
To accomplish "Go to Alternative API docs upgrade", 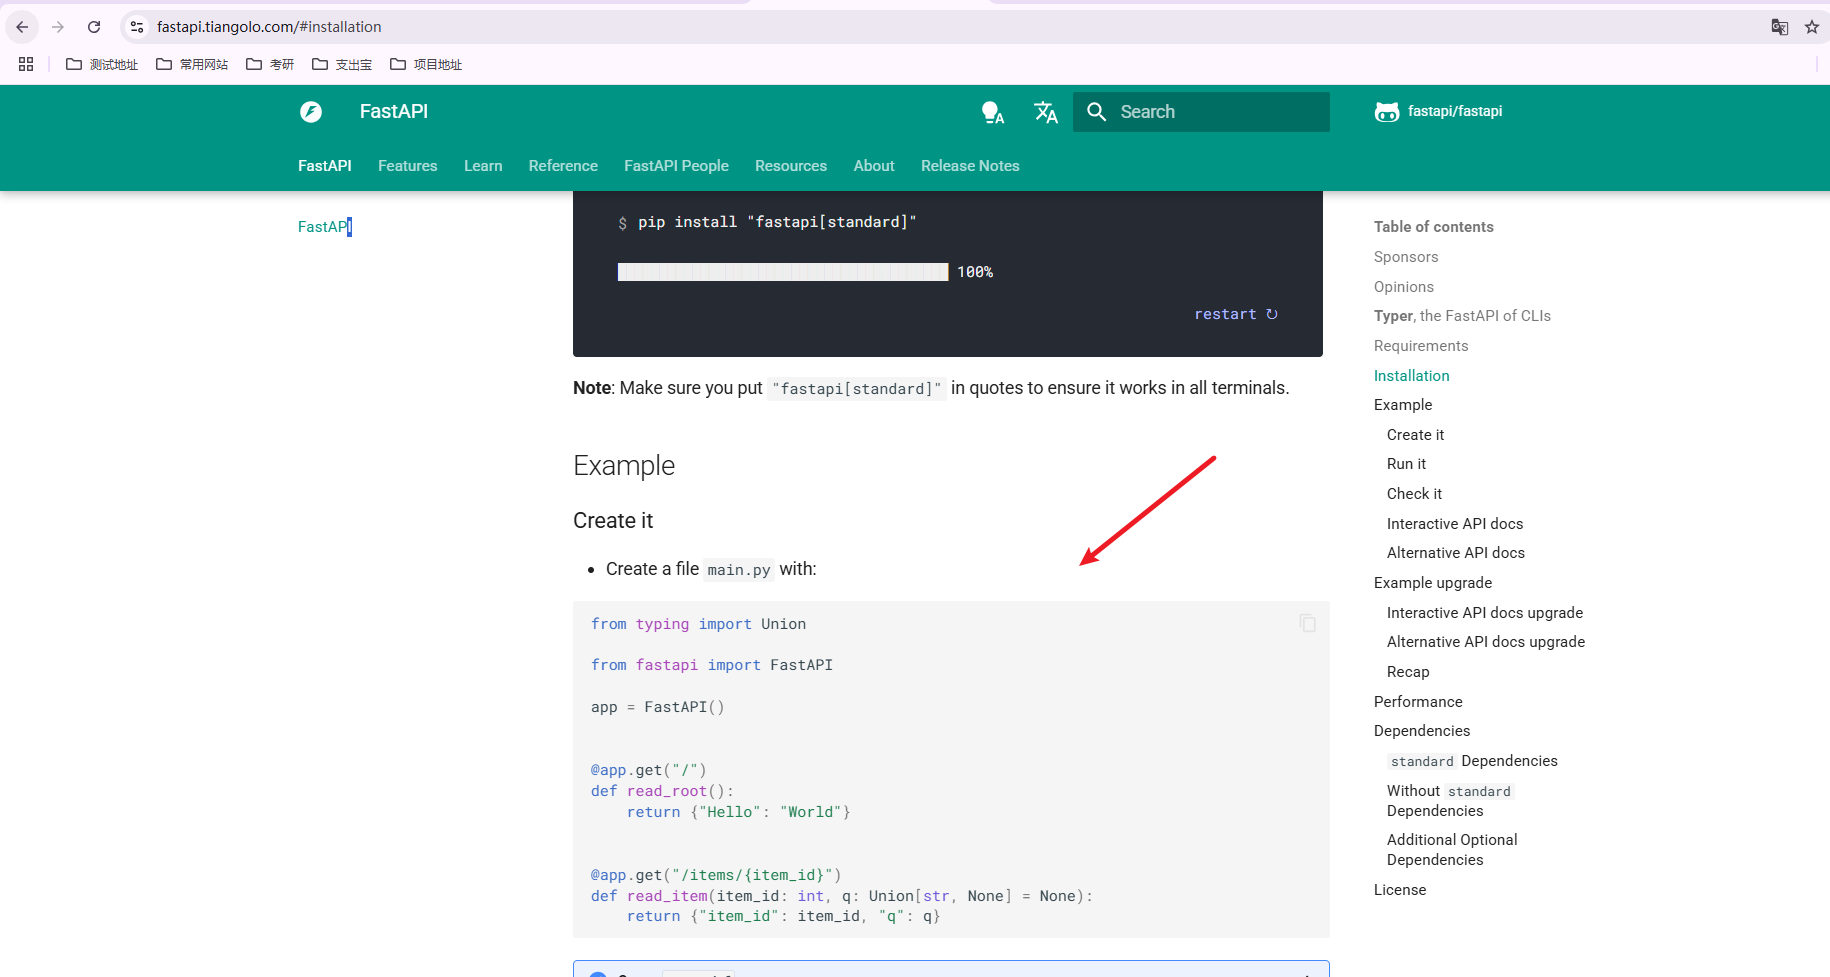I will tap(1486, 642).
